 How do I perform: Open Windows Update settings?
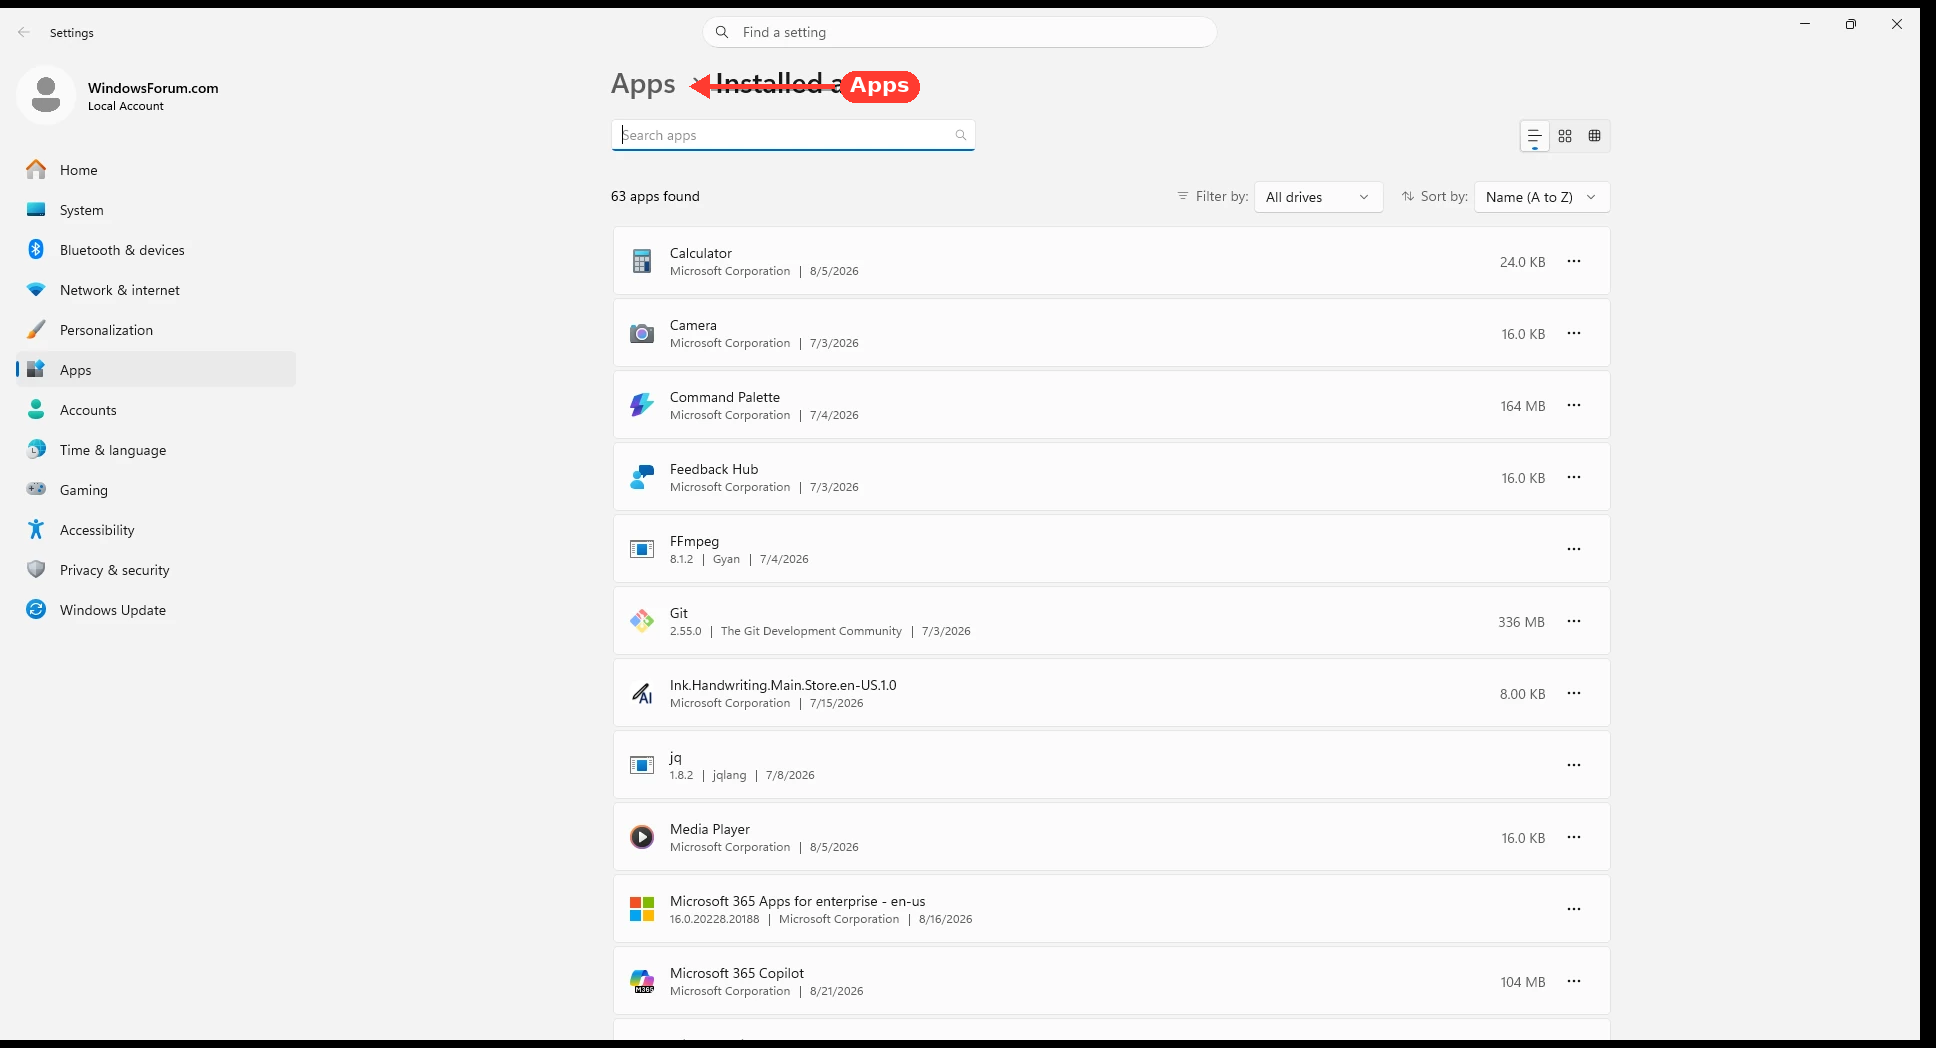[156, 610]
